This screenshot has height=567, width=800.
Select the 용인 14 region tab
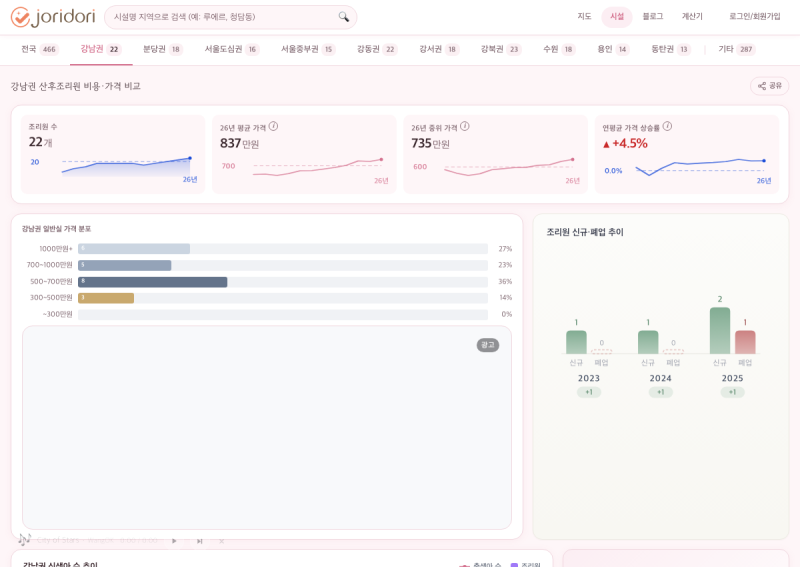[x=613, y=49]
